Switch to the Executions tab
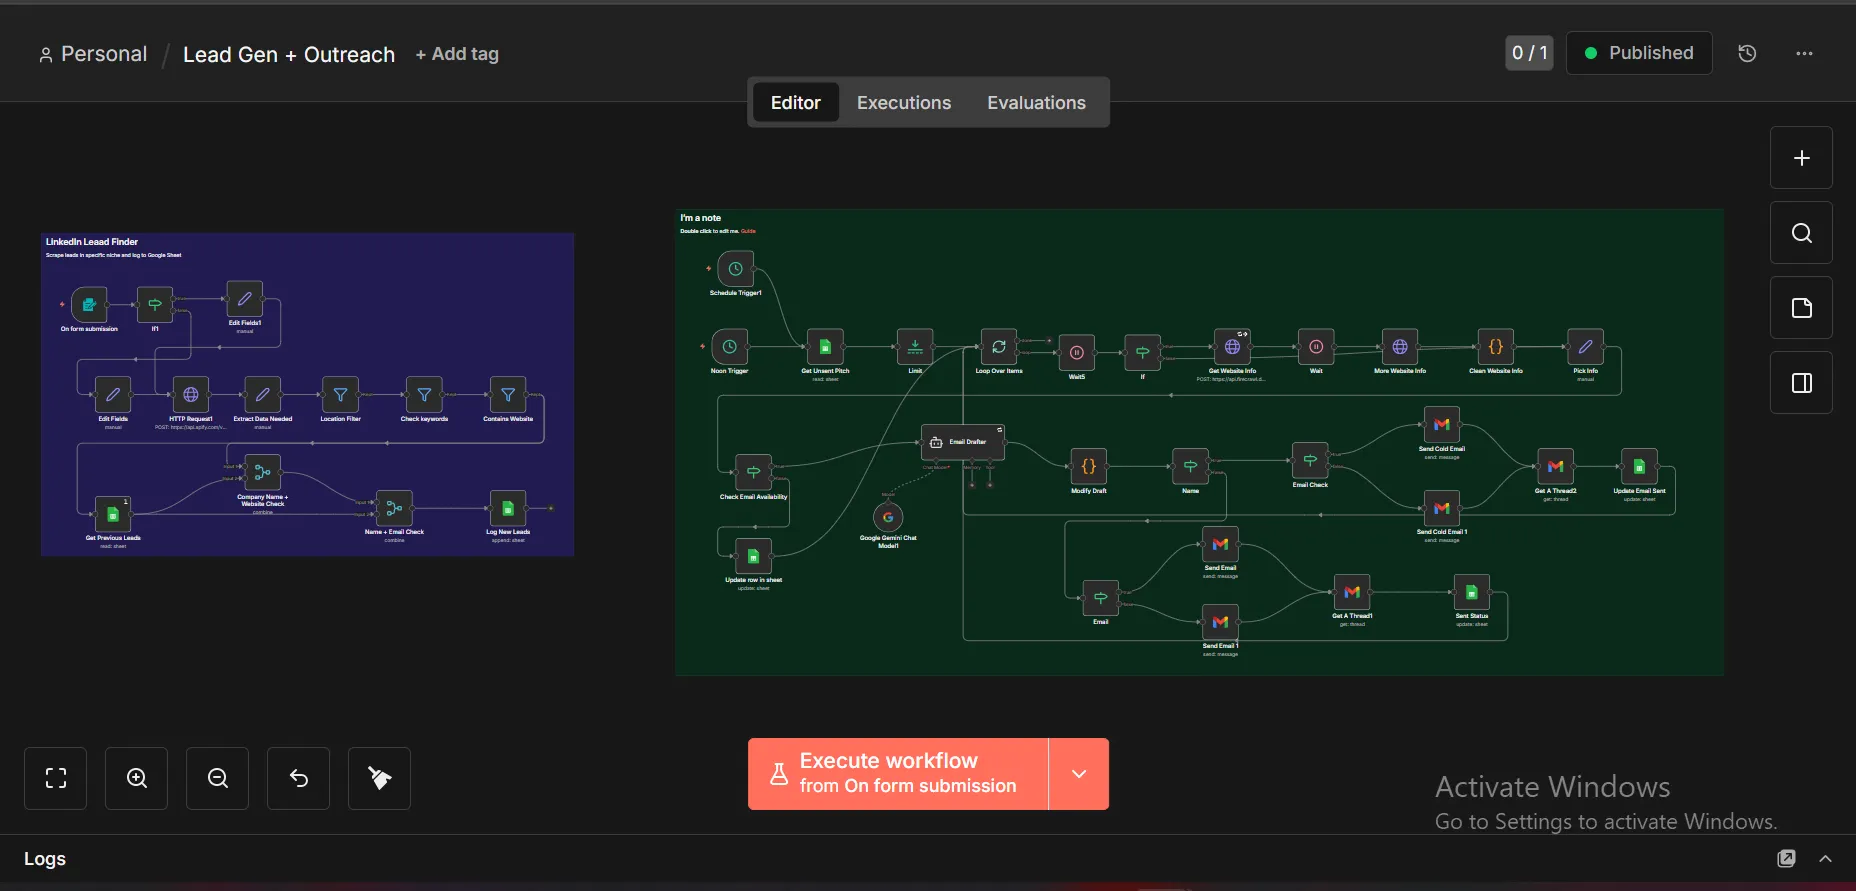 [x=904, y=102]
